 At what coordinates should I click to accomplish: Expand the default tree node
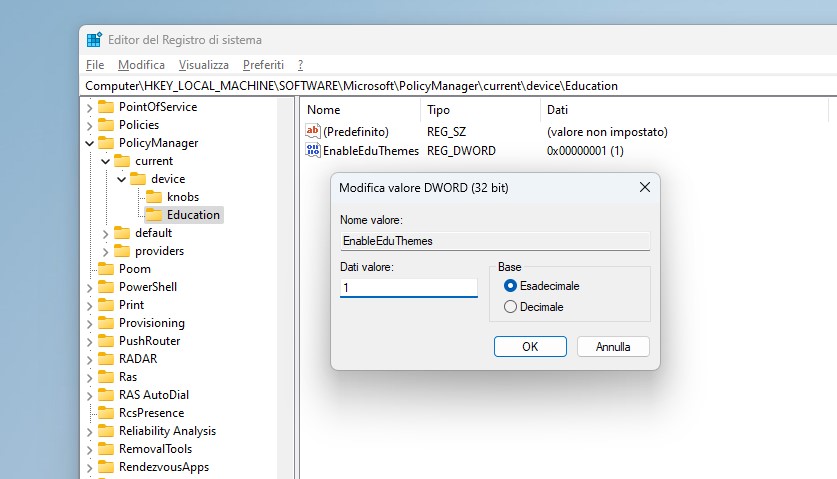[106, 234]
